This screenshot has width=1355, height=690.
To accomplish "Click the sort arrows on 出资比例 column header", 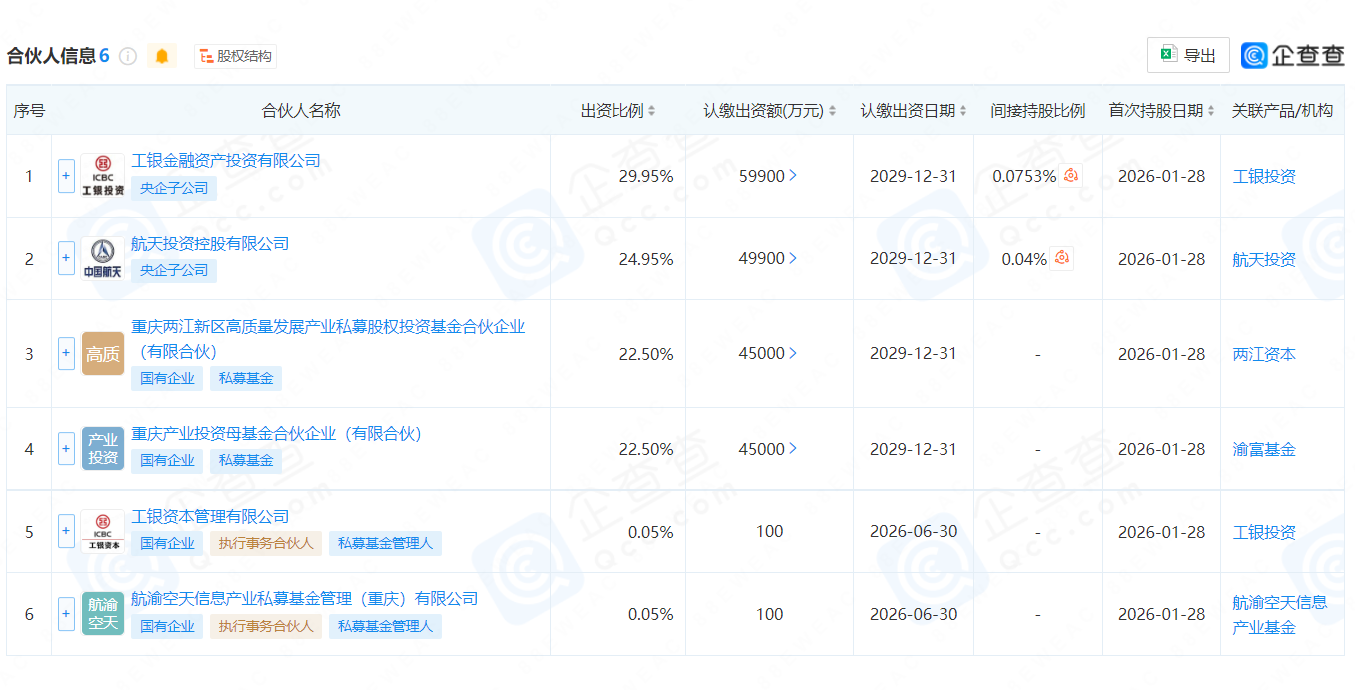I will (650, 110).
